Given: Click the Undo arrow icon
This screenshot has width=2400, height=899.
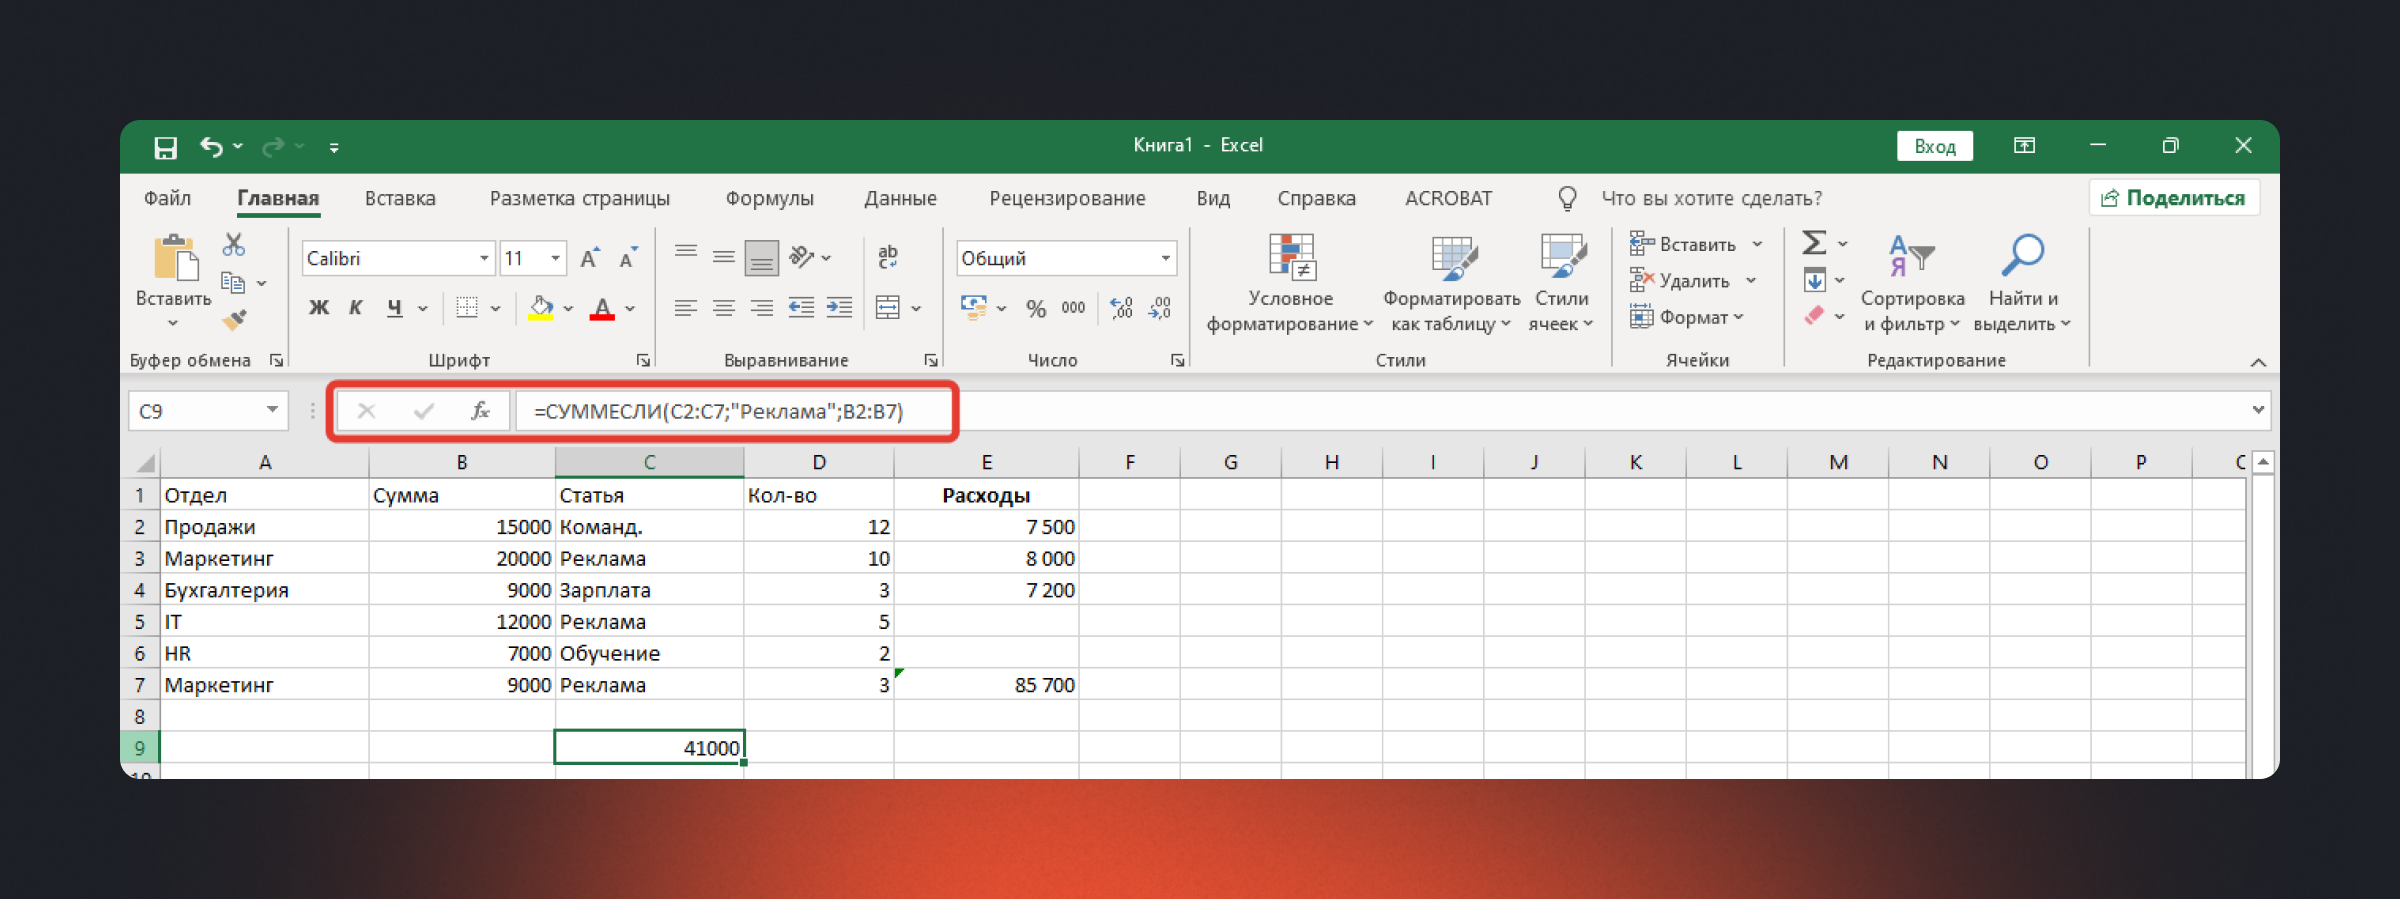Looking at the screenshot, I should [210, 147].
